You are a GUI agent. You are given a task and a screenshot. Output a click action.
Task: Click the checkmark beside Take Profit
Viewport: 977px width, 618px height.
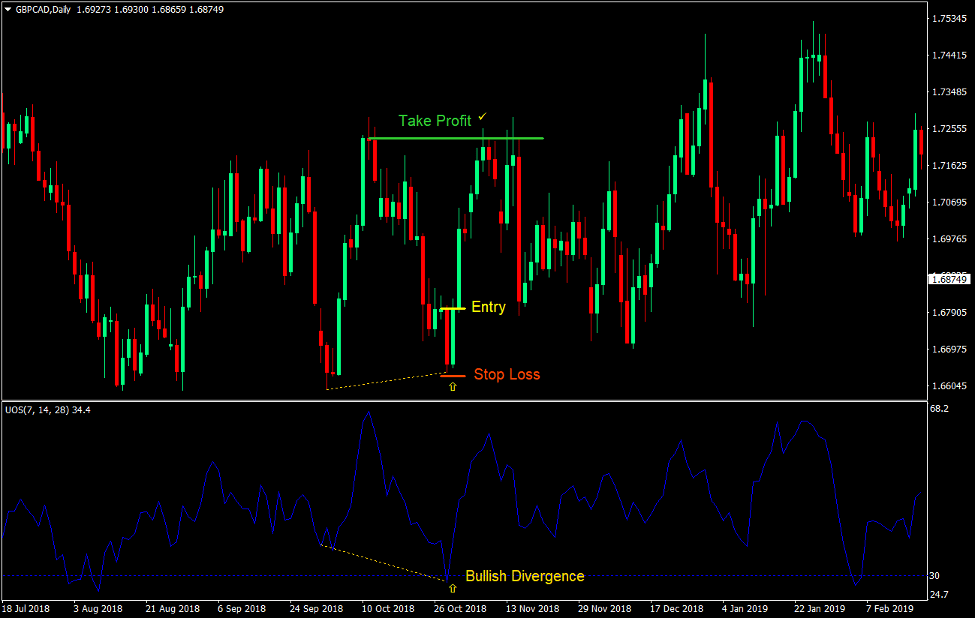click(x=484, y=114)
